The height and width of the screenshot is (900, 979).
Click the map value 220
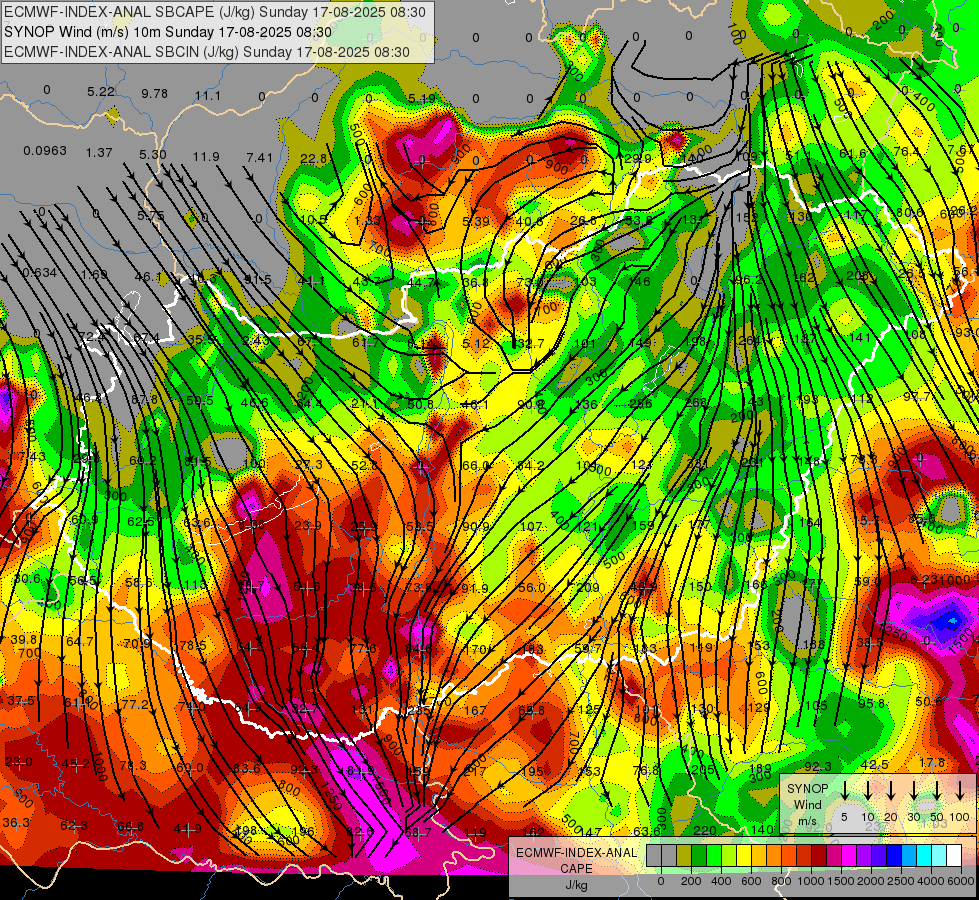pos(705,830)
